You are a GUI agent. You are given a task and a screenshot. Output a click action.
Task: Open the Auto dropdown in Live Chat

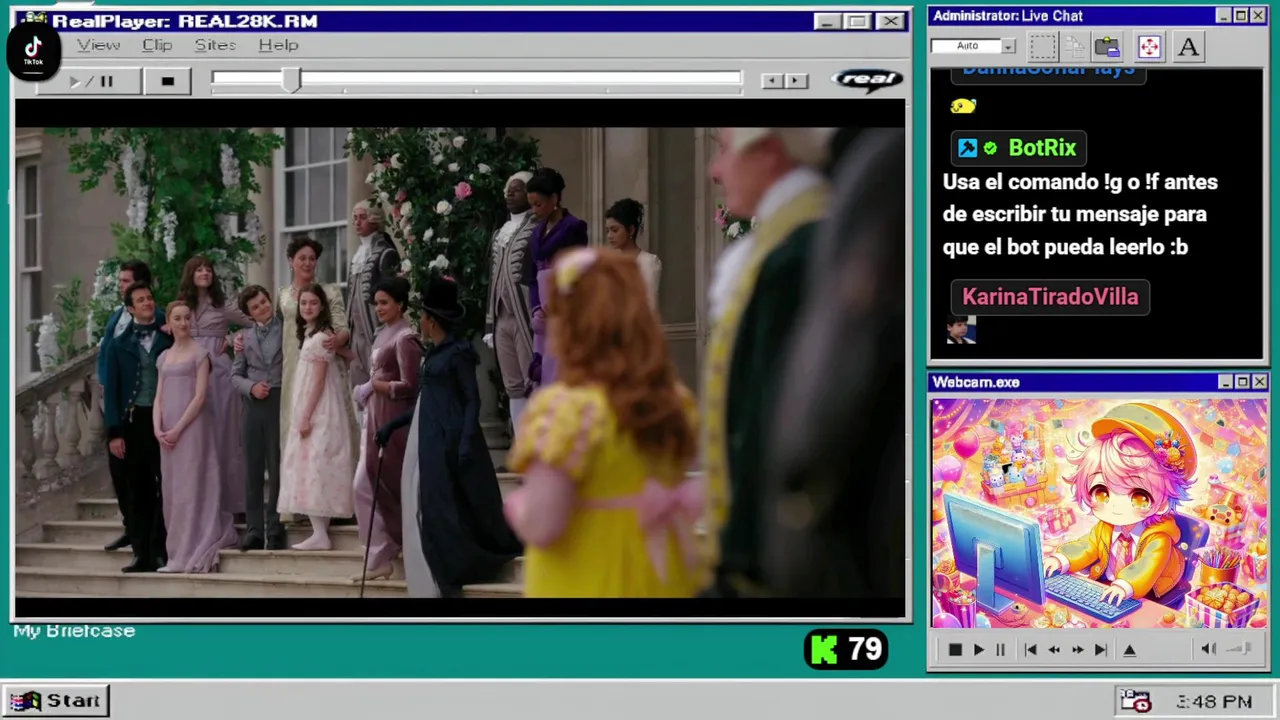pyautogui.click(x=1008, y=46)
